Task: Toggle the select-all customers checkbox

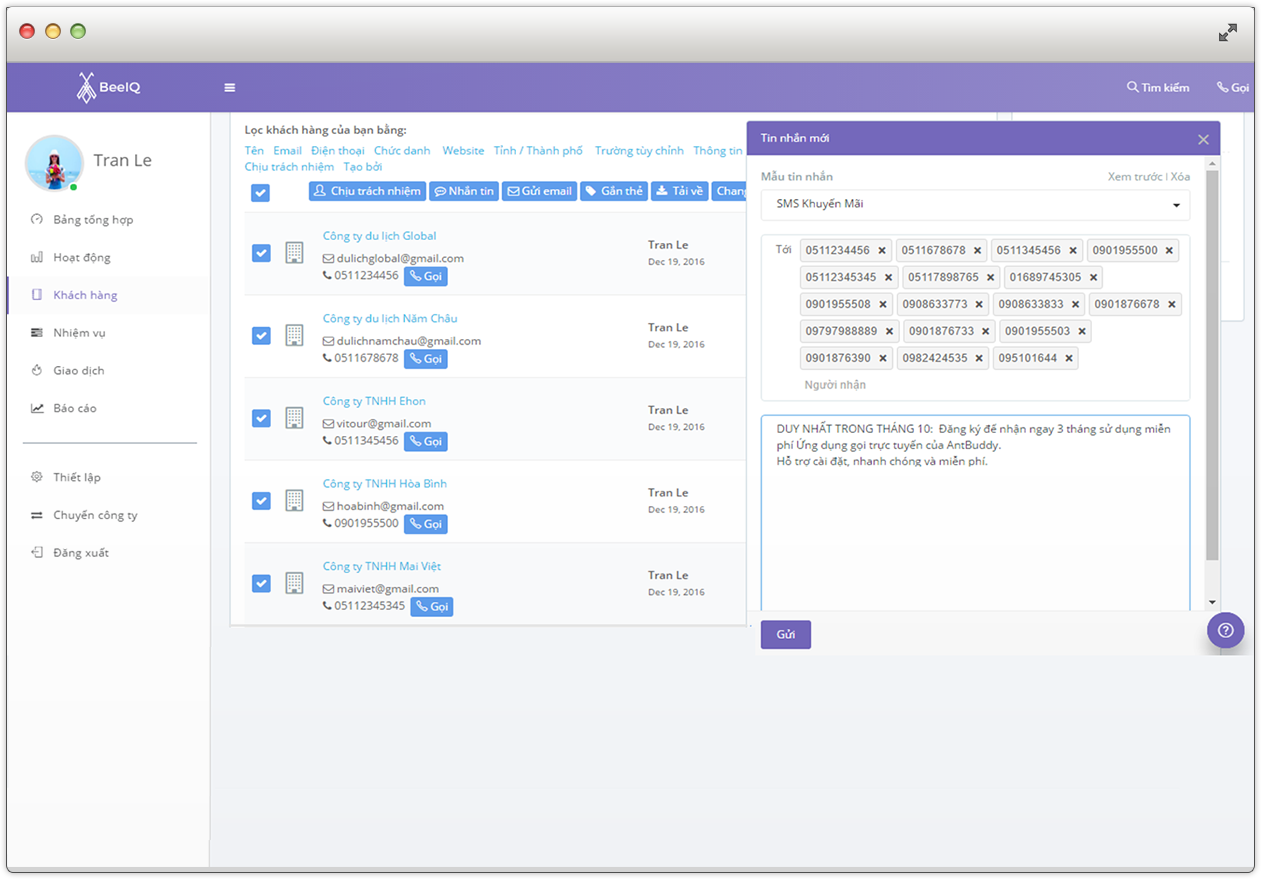Action: point(260,193)
